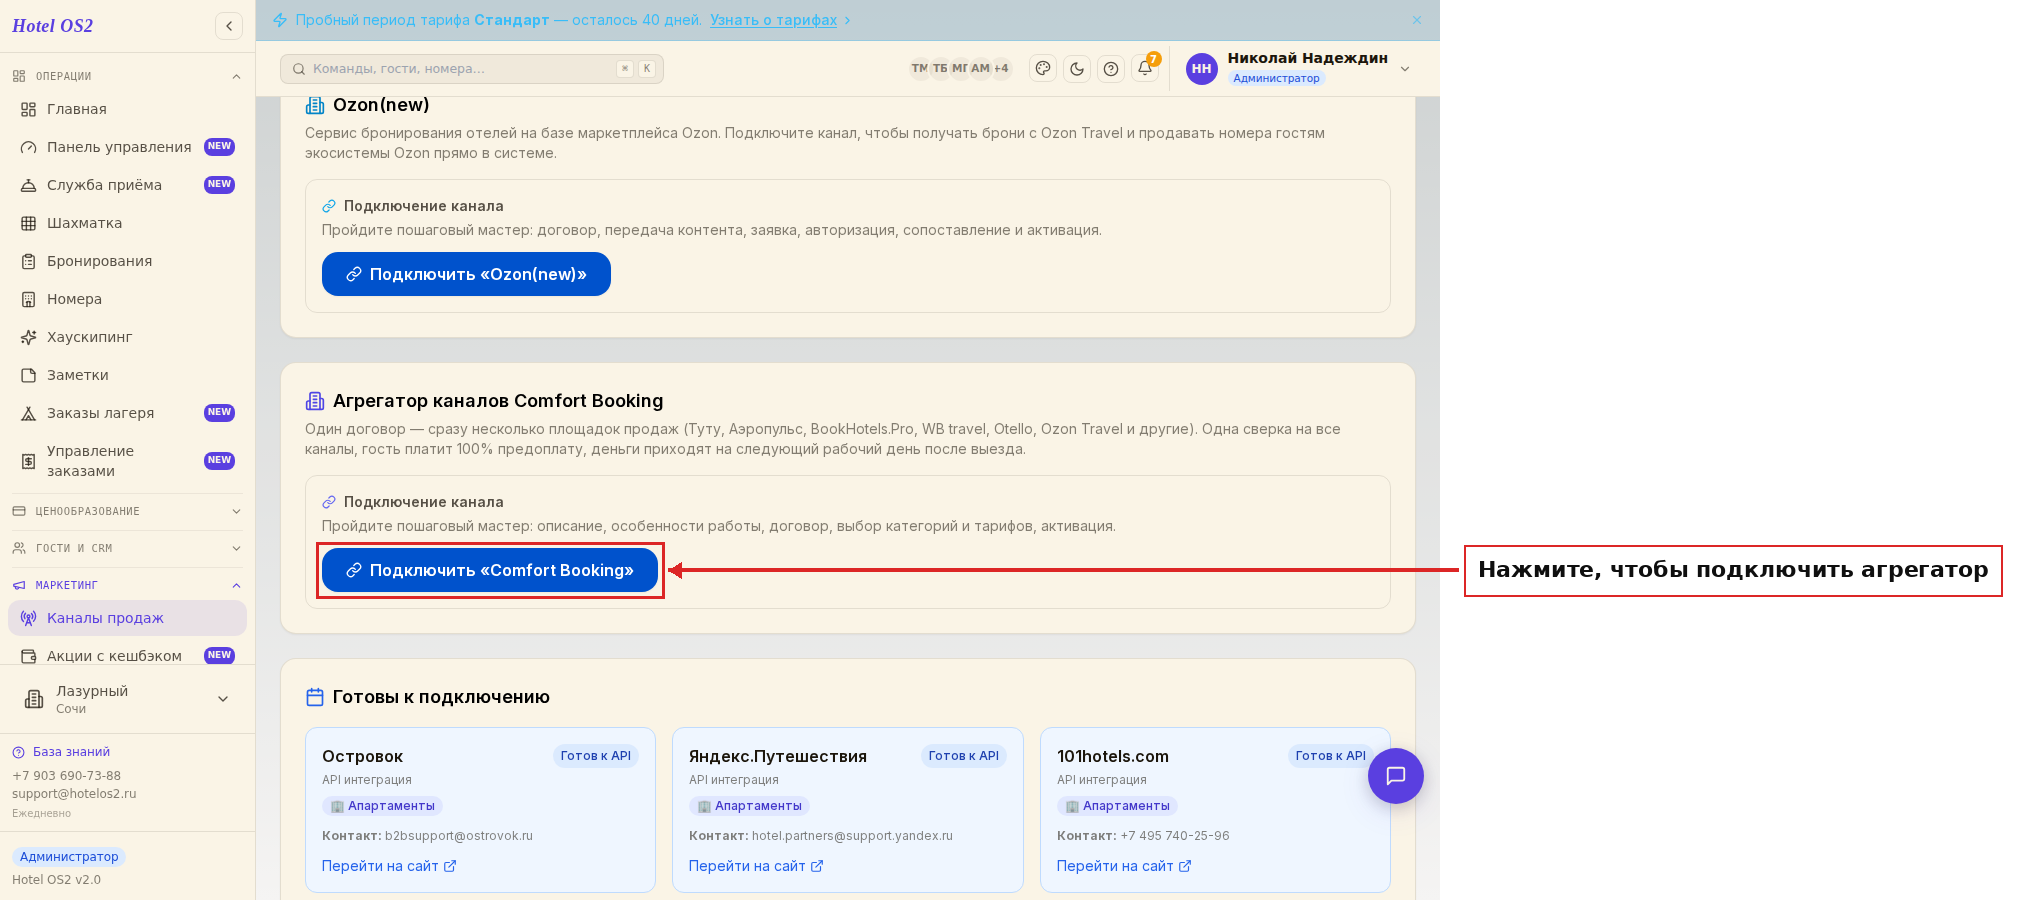
Task: Open user menu for Николай Надеждин
Action: coord(1300,68)
